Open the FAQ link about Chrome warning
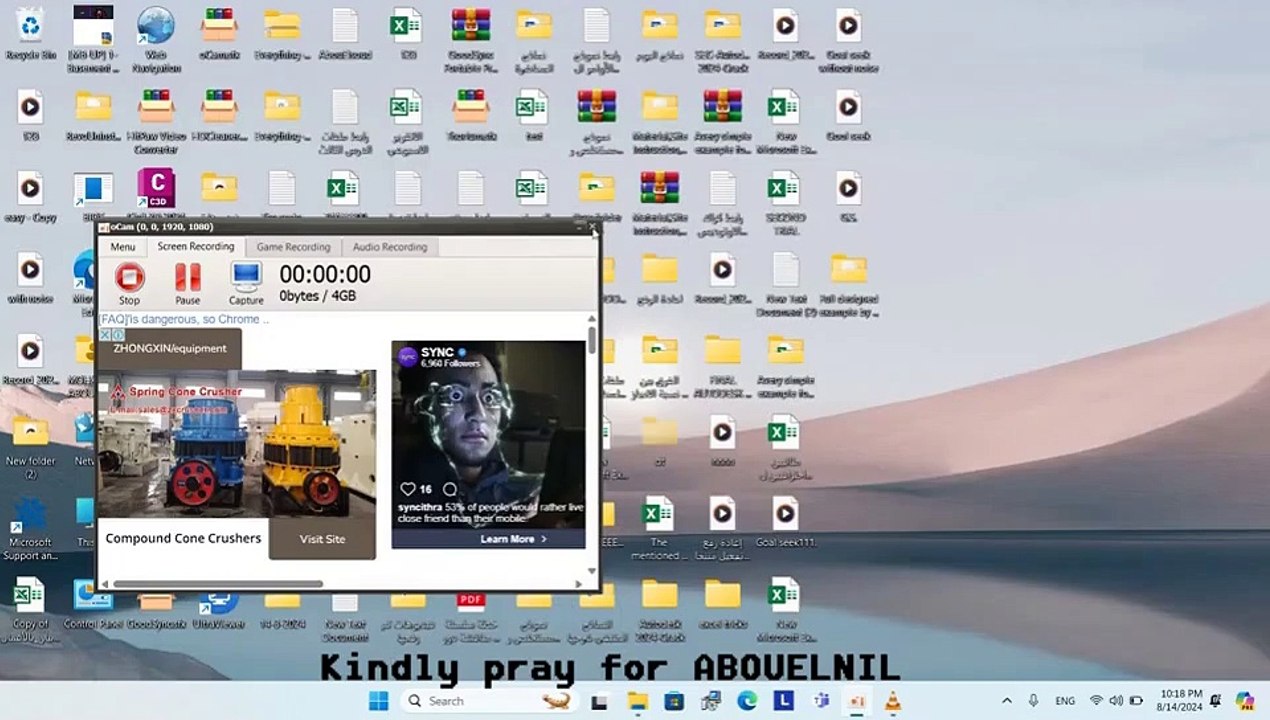 point(184,319)
